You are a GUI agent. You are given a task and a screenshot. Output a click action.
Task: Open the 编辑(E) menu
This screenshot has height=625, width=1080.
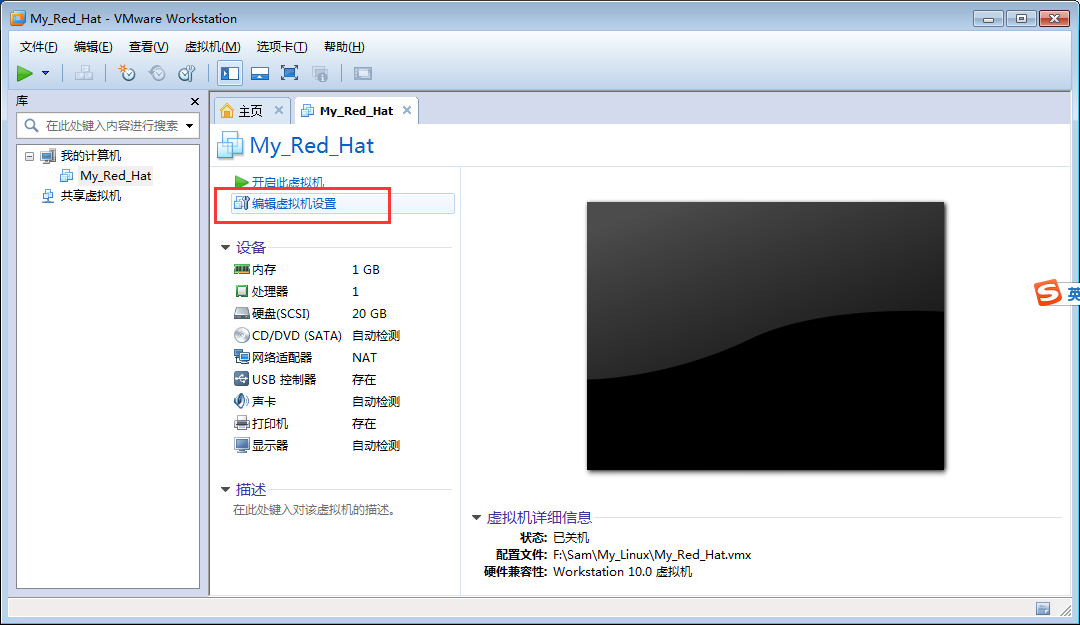pos(93,47)
